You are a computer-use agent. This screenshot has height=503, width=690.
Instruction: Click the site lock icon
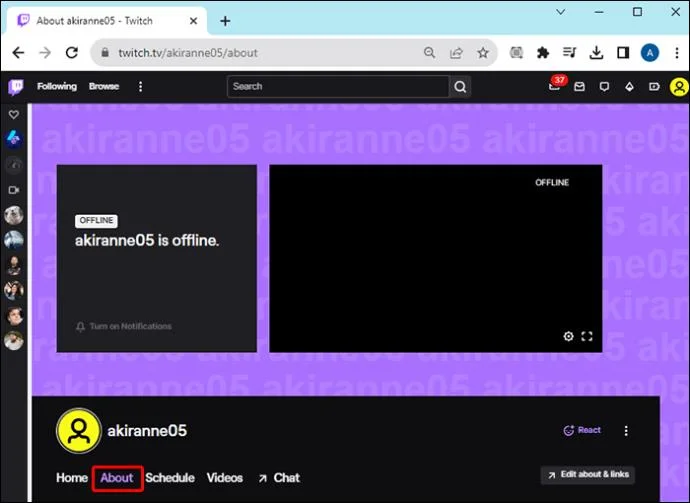coord(105,52)
